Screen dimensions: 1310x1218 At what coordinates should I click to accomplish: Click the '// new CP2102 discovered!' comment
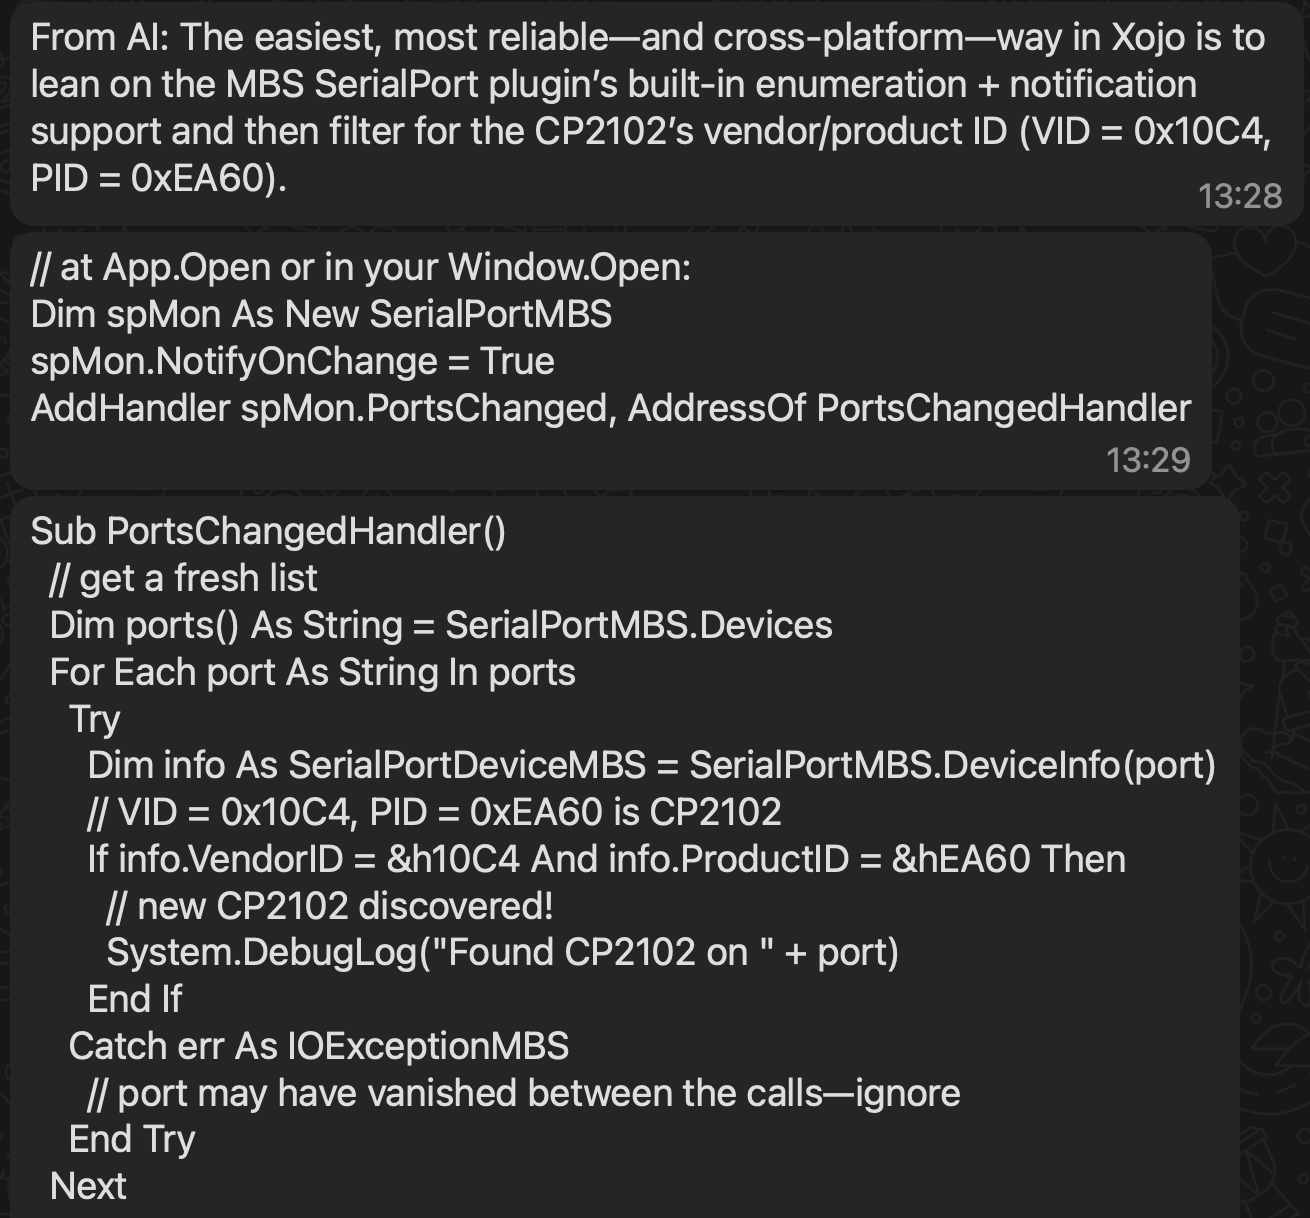pyautogui.click(x=330, y=906)
